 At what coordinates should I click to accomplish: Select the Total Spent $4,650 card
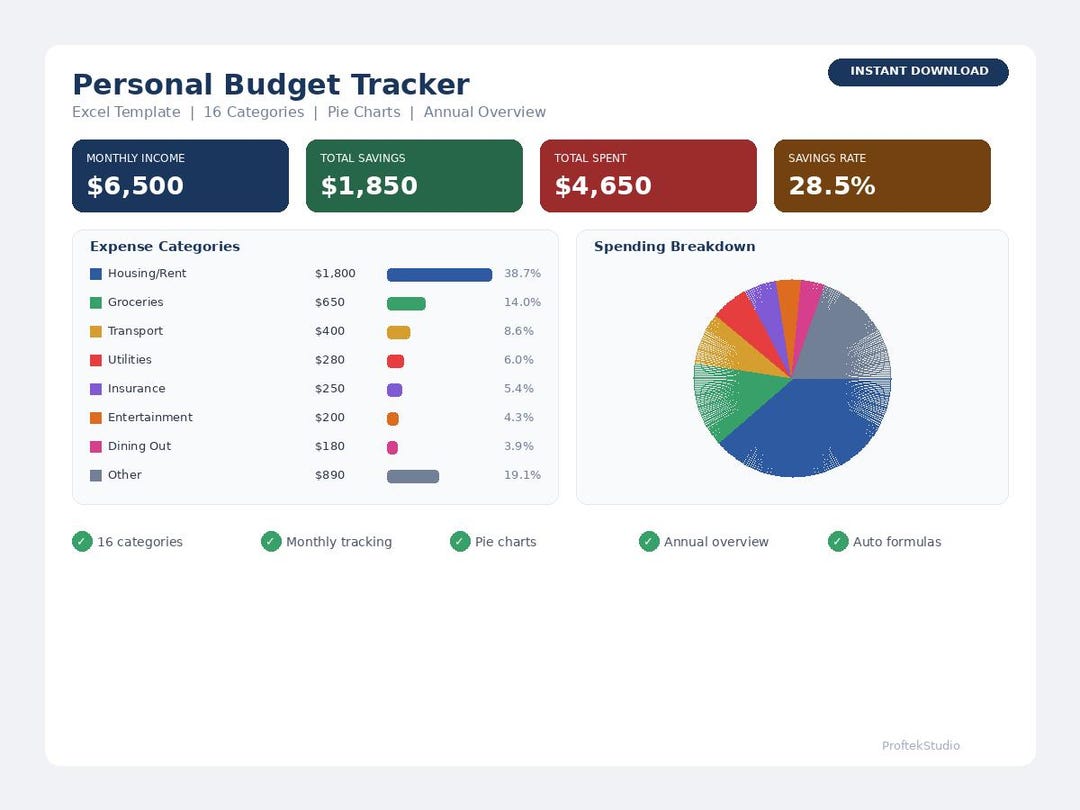(x=648, y=176)
